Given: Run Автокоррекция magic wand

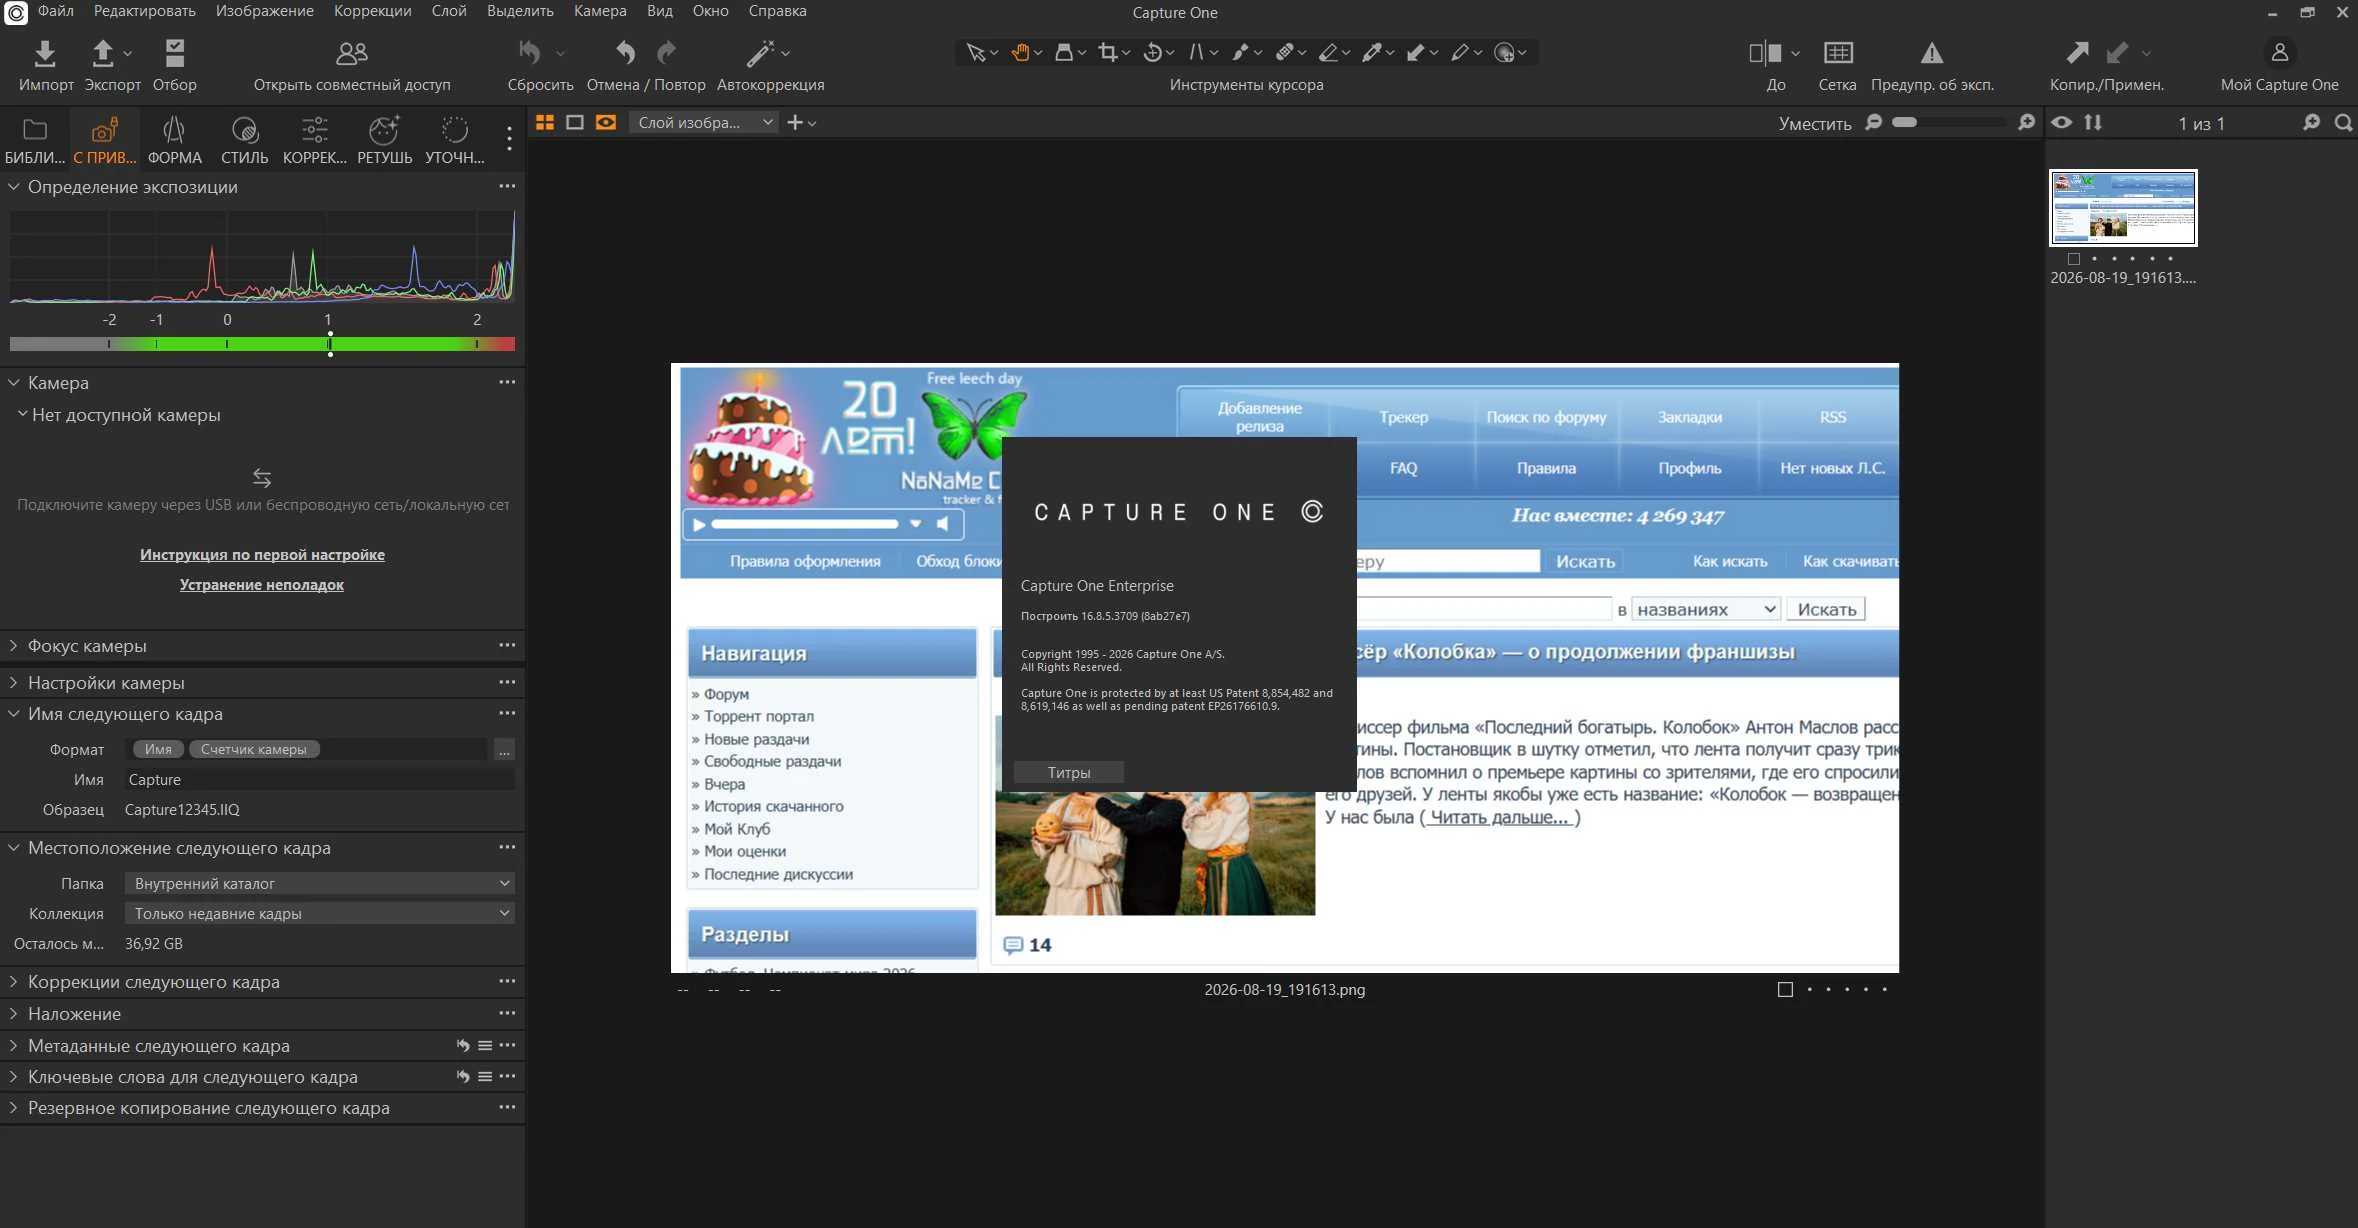Looking at the screenshot, I should (x=761, y=52).
